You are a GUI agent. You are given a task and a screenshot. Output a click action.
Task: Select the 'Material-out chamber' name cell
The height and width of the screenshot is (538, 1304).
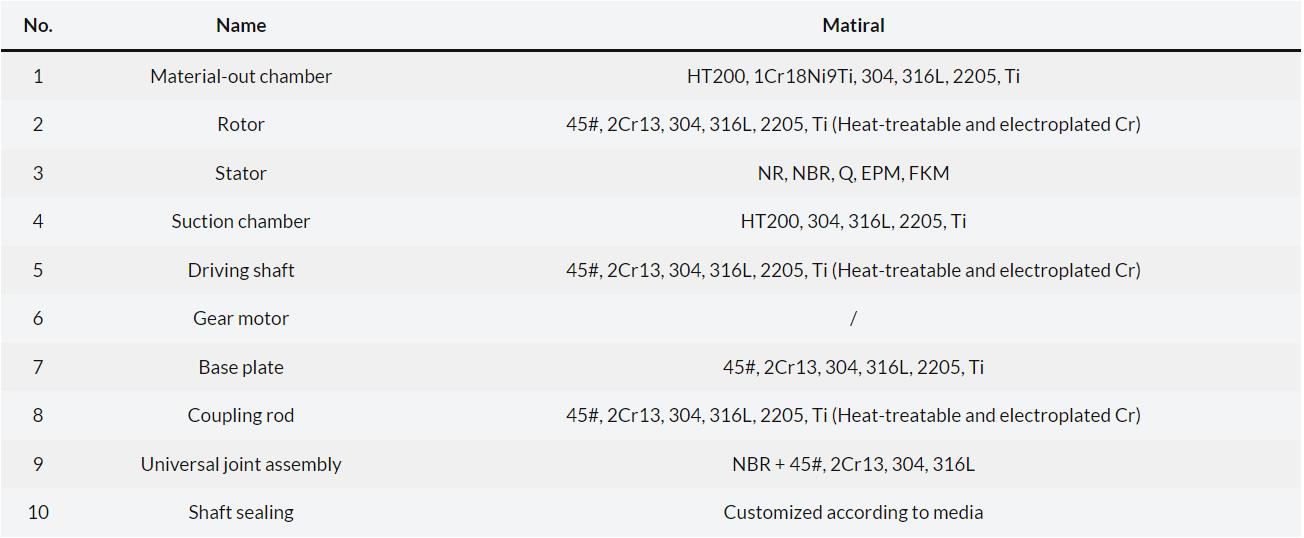[241, 76]
